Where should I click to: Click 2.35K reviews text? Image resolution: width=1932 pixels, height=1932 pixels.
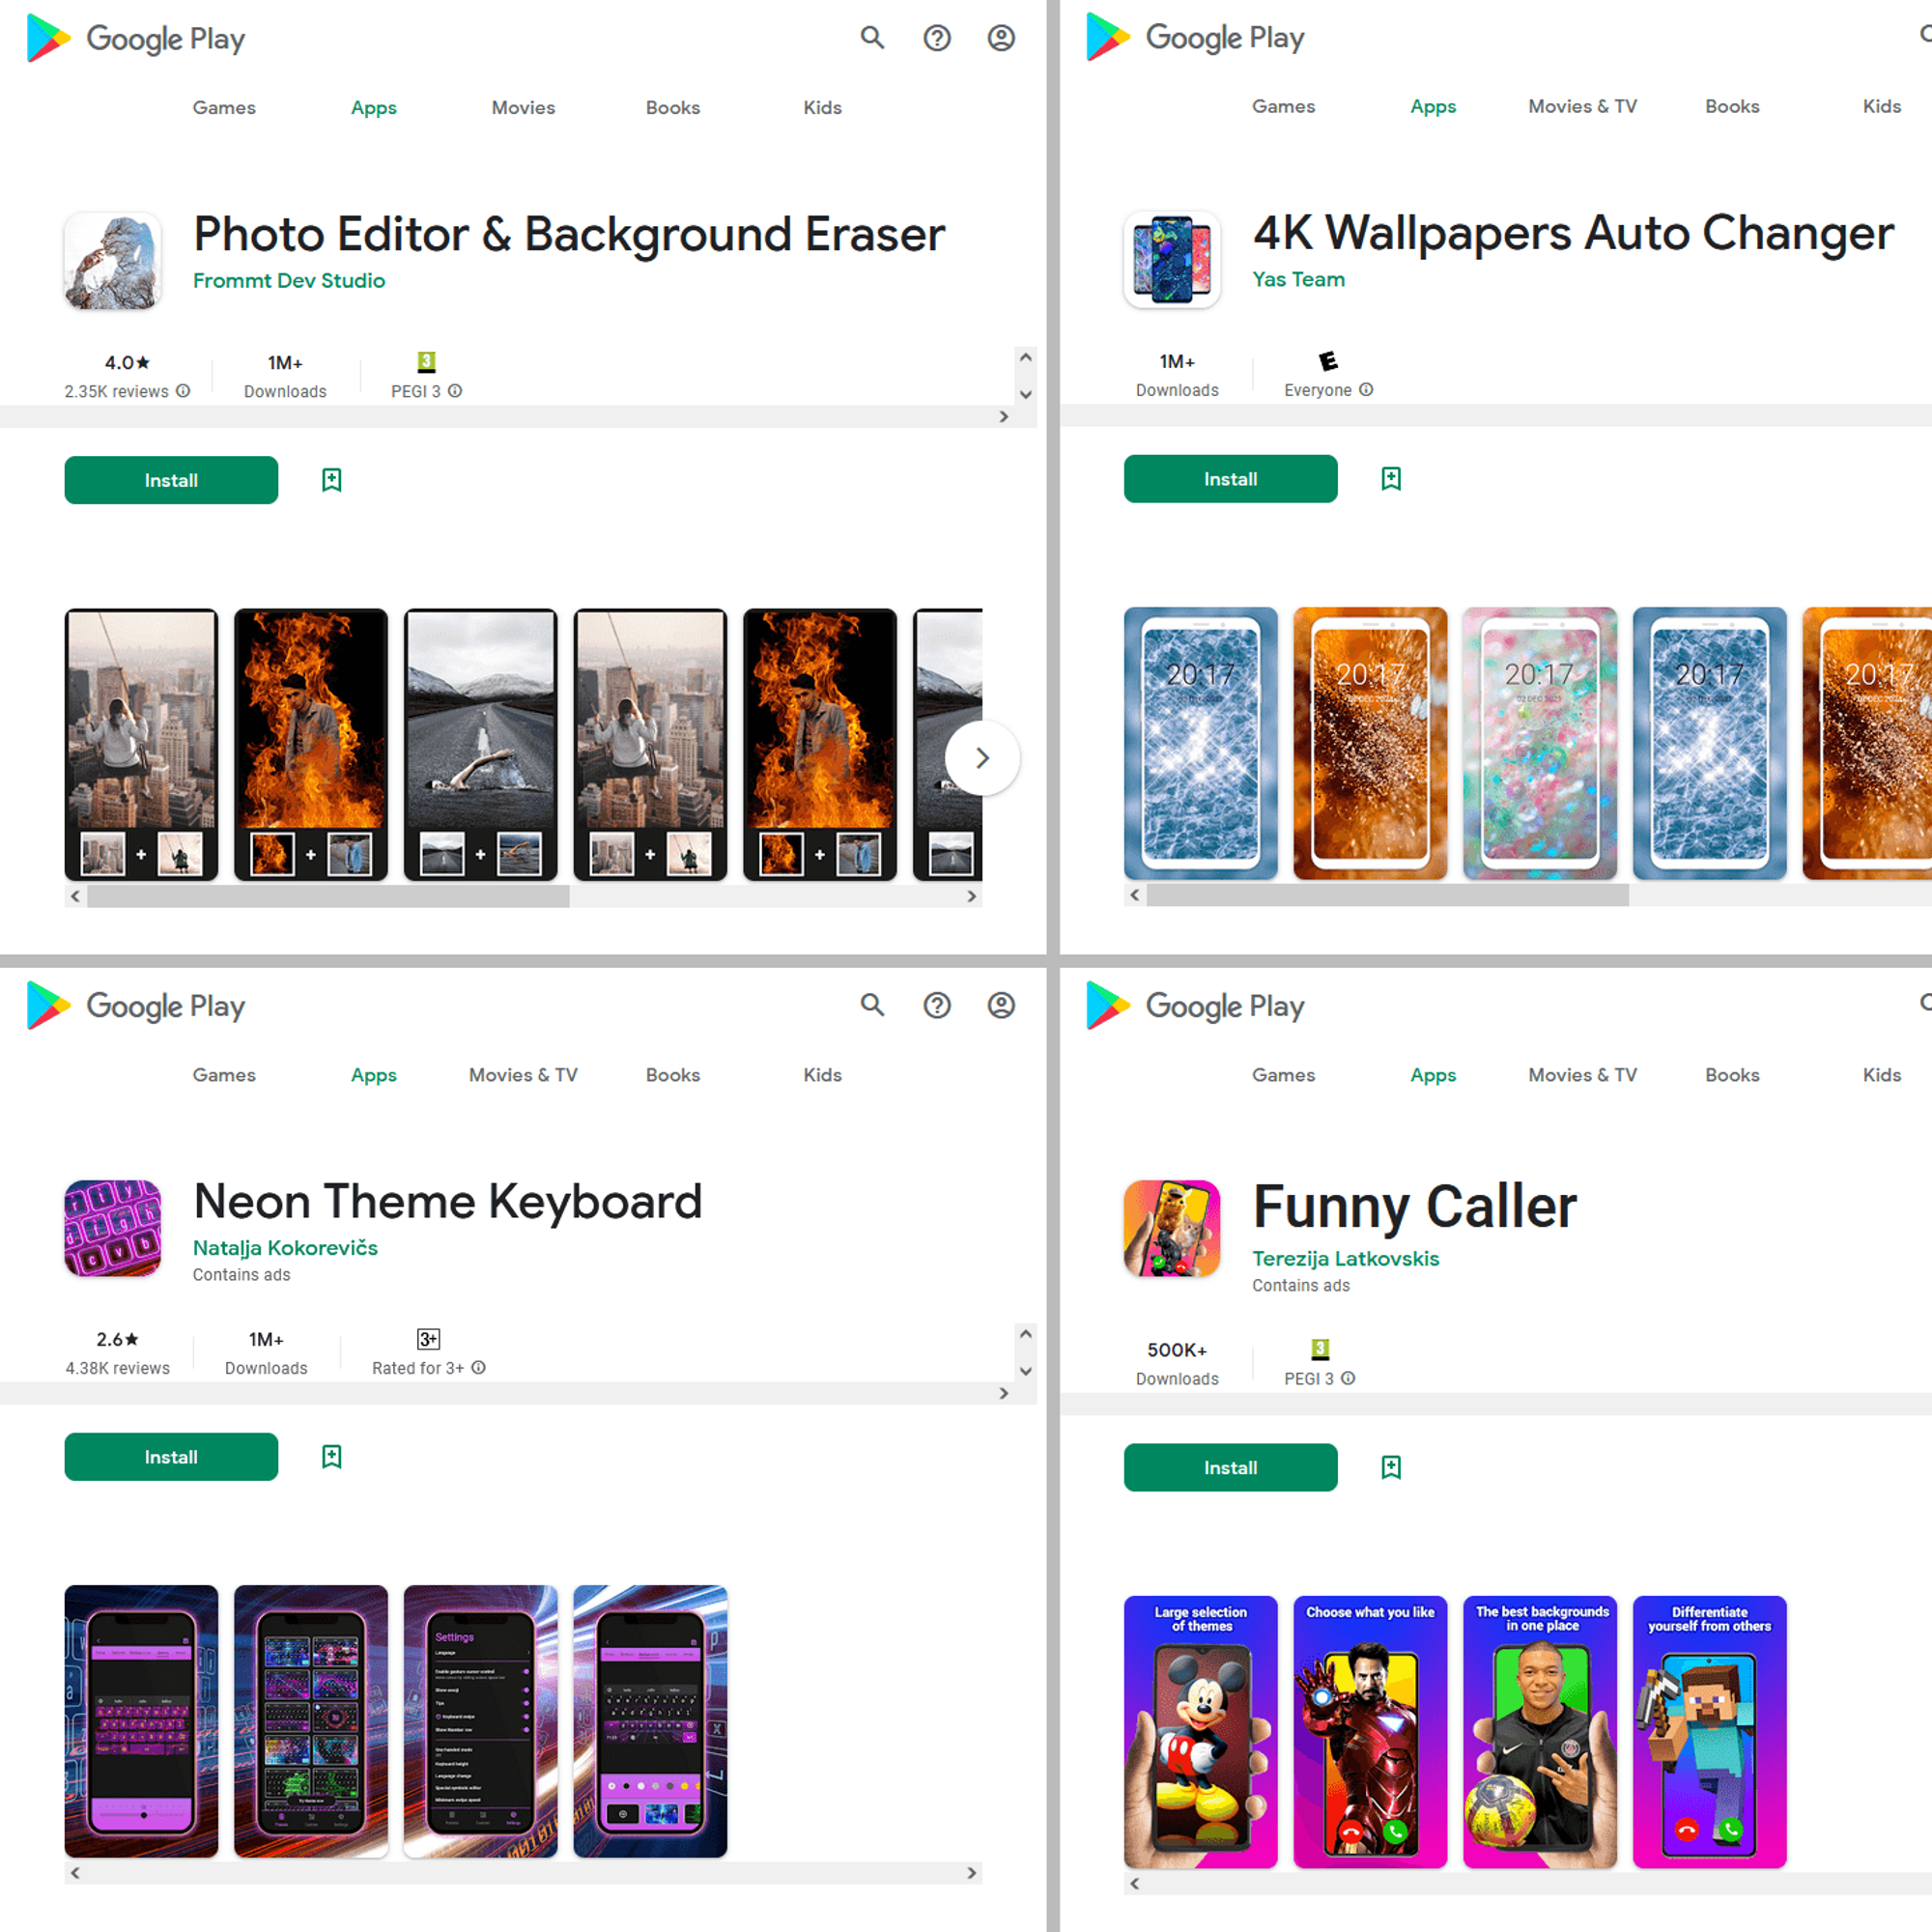(117, 392)
